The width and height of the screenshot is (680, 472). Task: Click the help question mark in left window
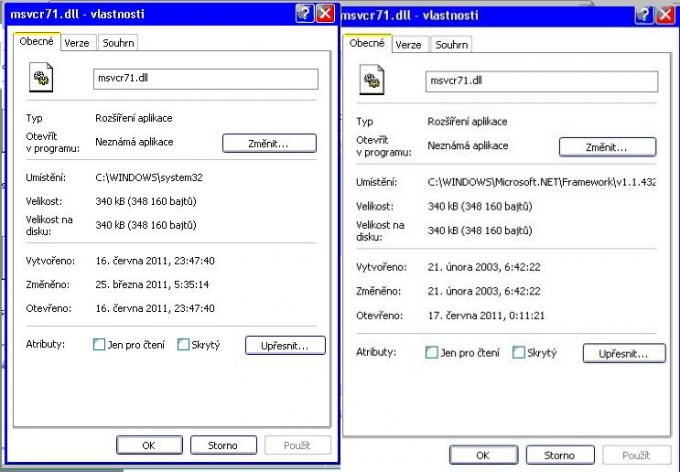tap(304, 13)
